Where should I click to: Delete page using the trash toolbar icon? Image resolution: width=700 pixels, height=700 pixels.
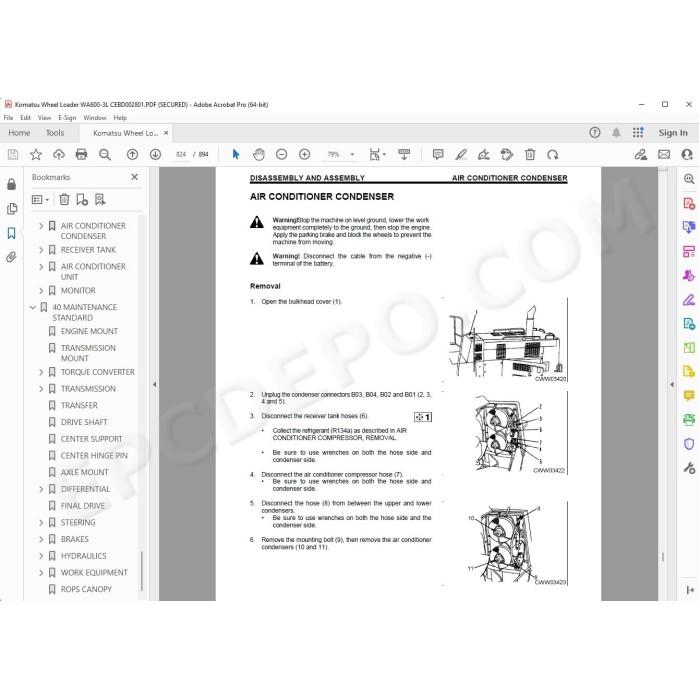(530, 154)
